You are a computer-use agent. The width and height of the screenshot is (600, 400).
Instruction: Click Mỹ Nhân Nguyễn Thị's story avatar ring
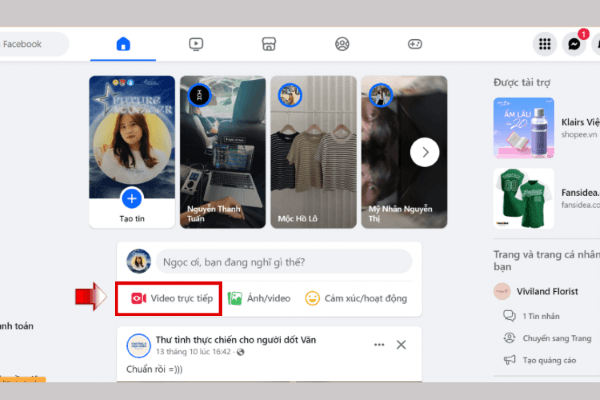pyautogui.click(x=380, y=95)
